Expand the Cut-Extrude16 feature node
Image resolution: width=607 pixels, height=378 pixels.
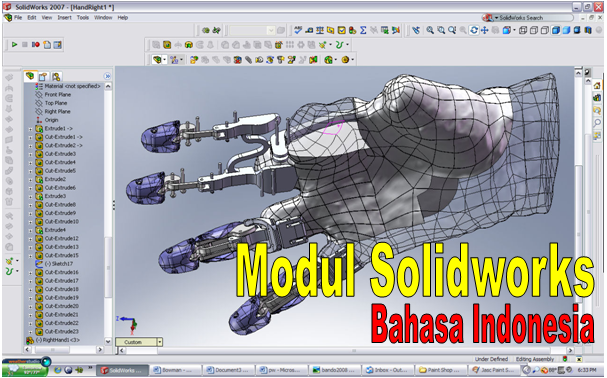point(30,273)
